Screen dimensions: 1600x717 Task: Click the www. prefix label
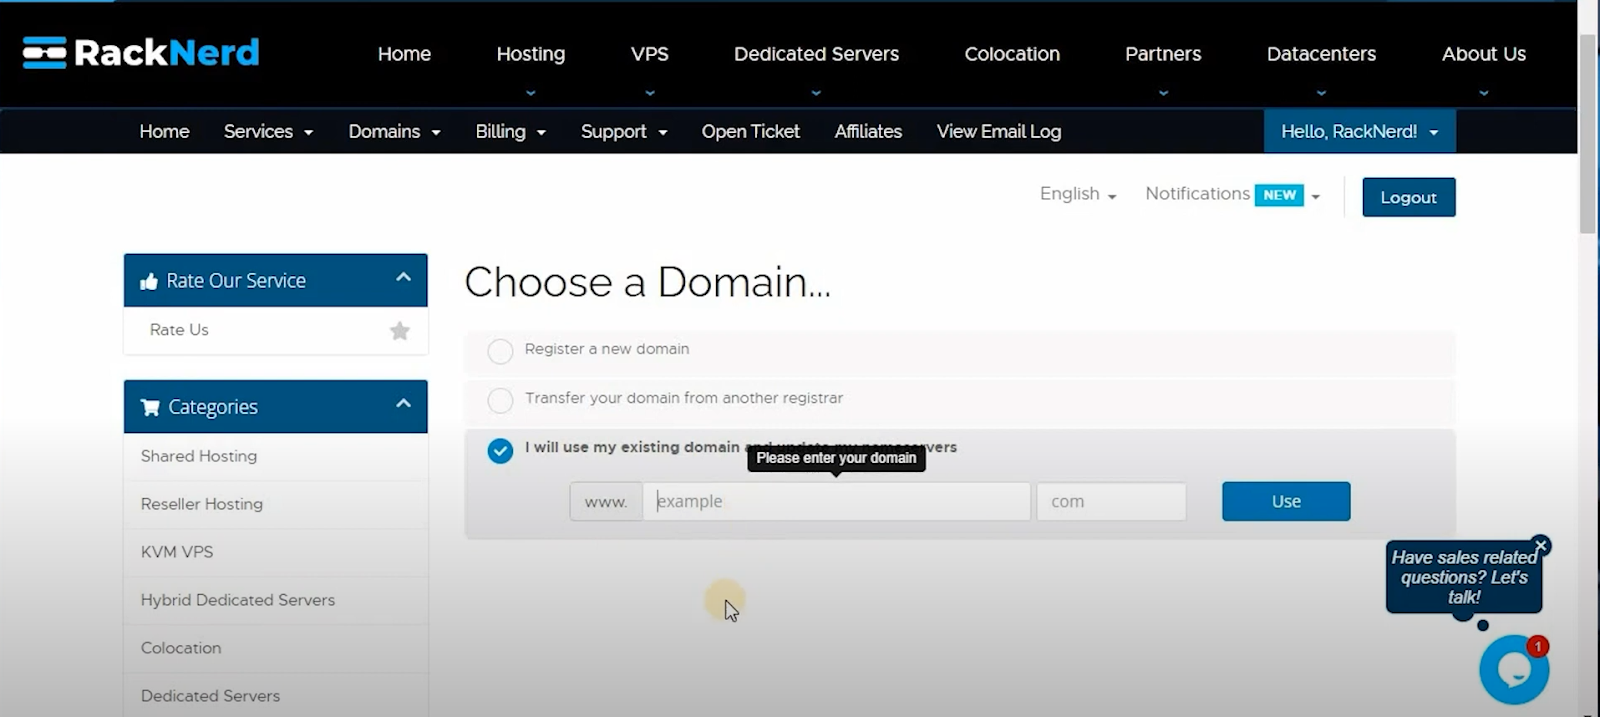(606, 501)
